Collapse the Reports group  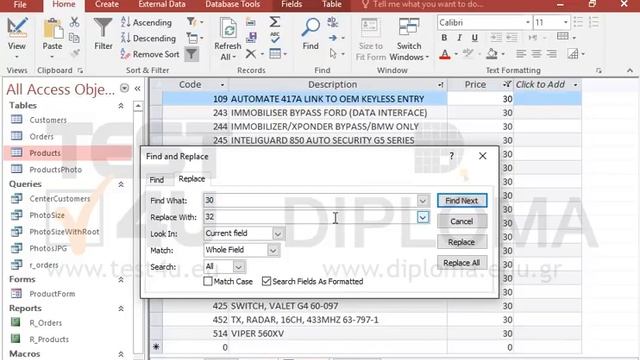pos(121,309)
